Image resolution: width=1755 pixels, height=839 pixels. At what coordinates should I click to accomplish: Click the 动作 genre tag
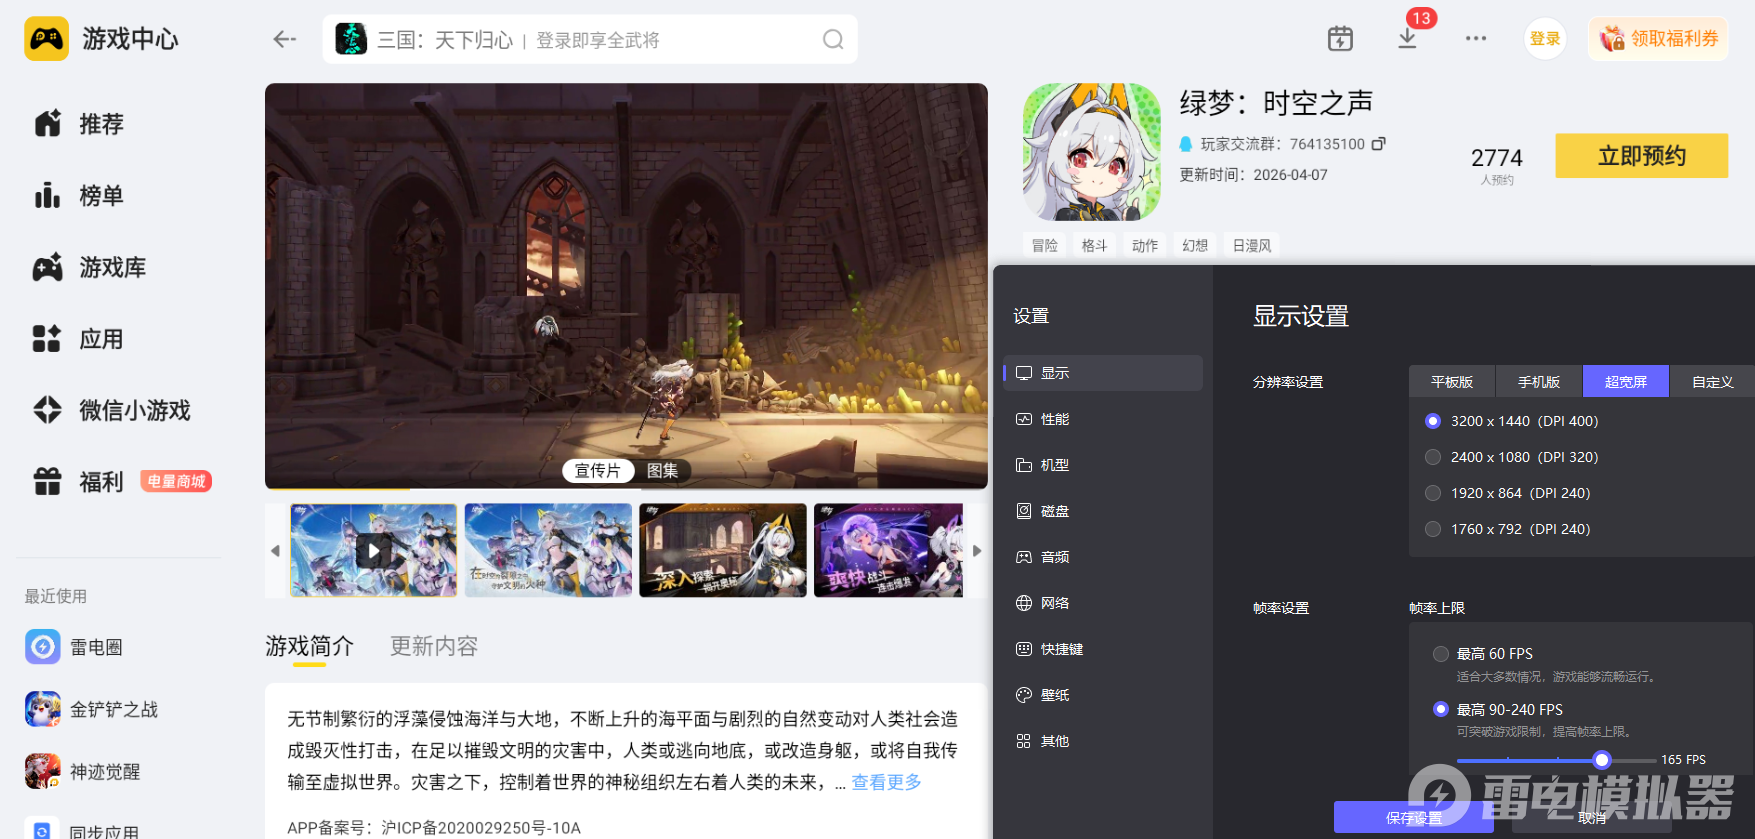(1145, 246)
